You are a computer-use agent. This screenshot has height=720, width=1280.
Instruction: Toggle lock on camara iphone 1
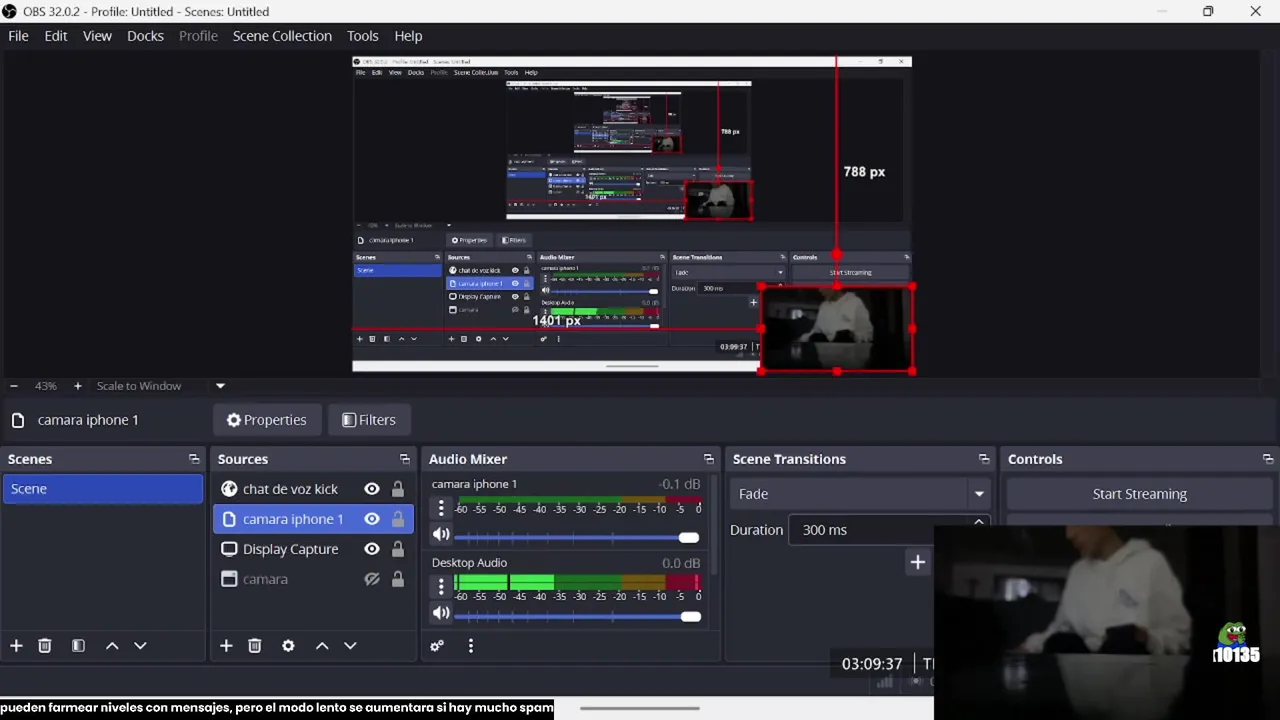pyautogui.click(x=398, y=519)
